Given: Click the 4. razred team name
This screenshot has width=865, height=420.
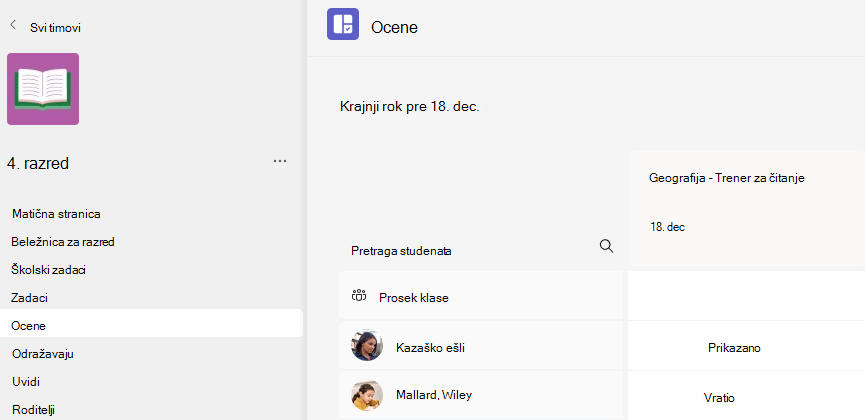Looking at the screenshot, I should coord(38,163).
